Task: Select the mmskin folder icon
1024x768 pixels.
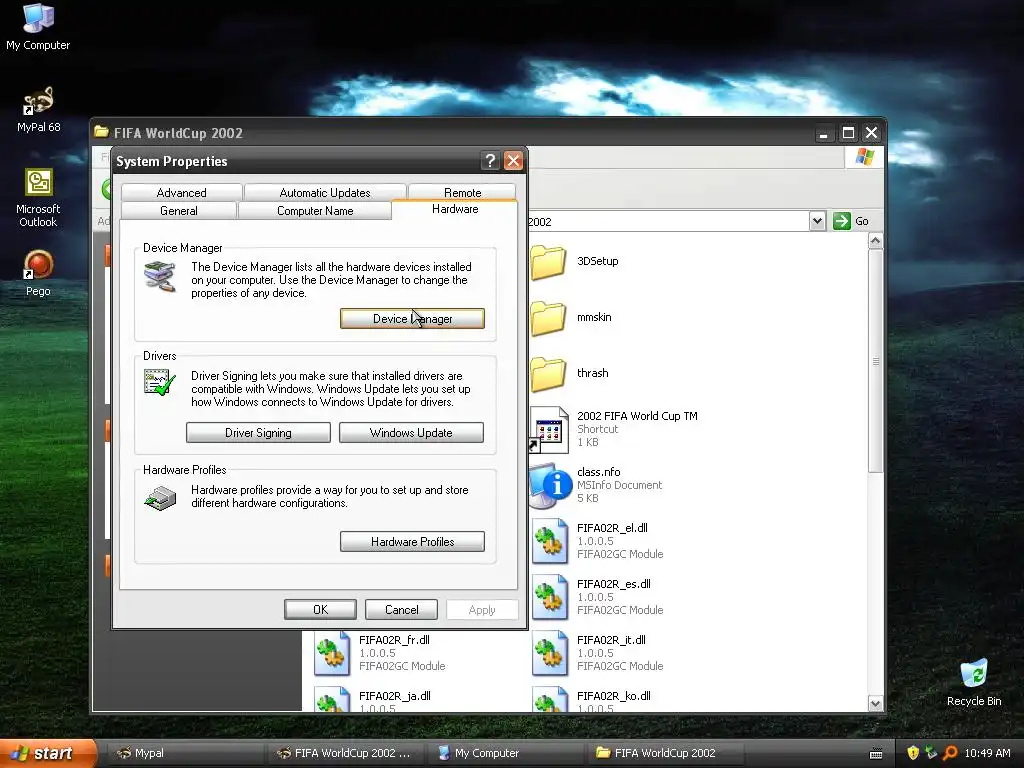Action: pos(548,319)
